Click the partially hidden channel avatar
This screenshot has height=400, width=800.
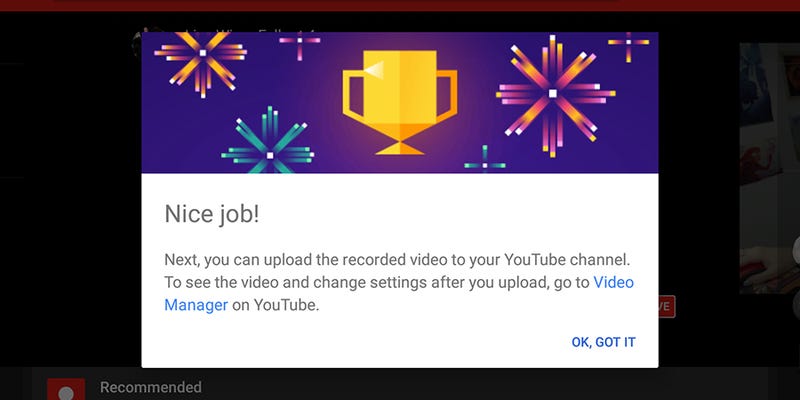(136, 43)
